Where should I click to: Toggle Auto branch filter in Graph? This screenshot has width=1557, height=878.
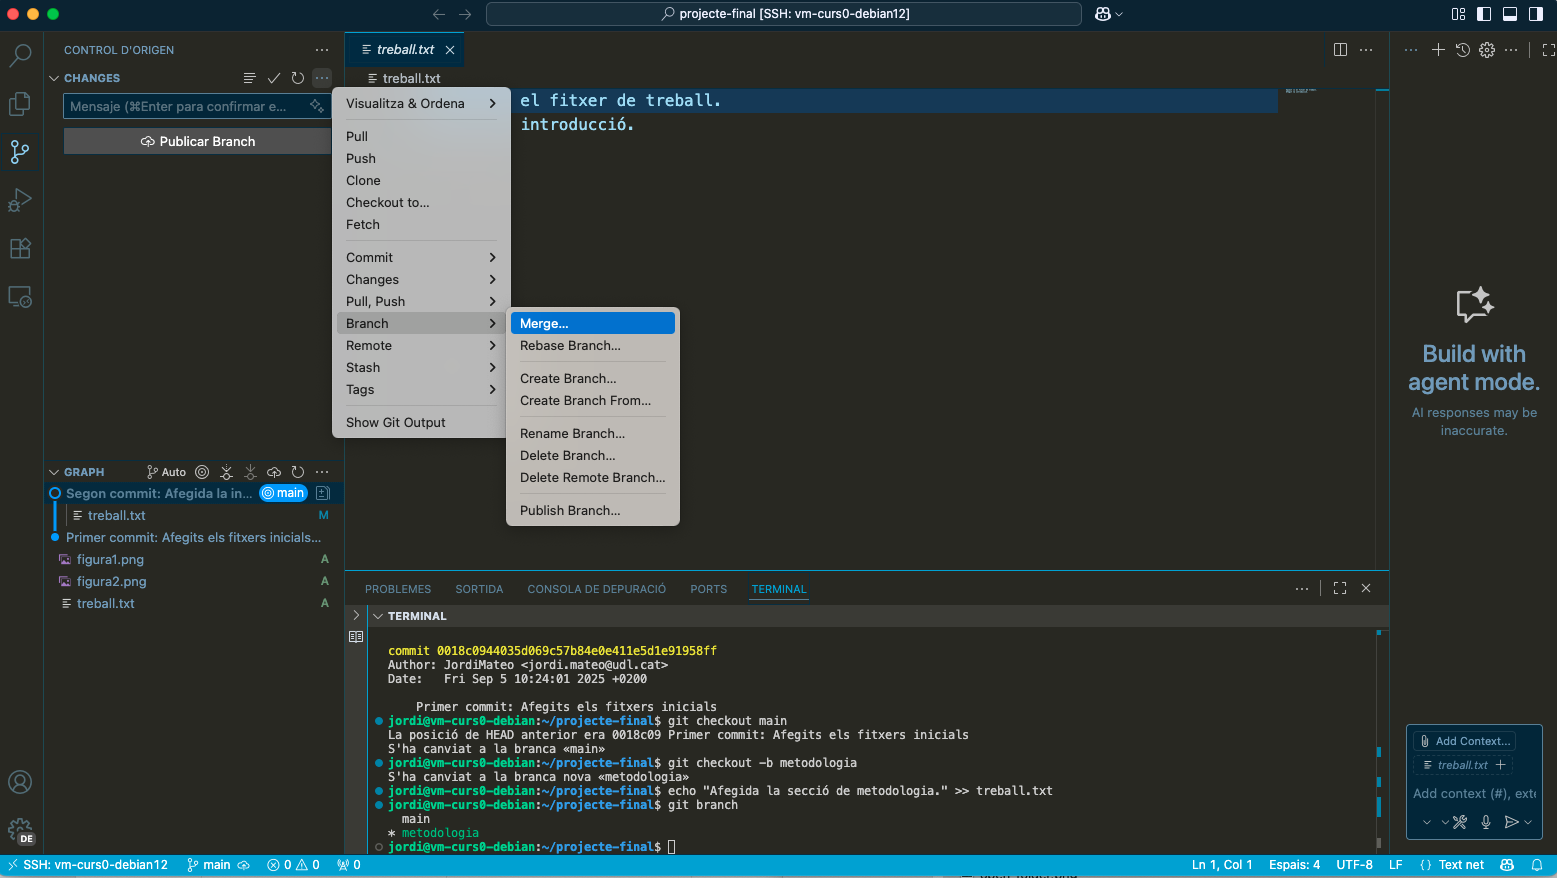(167, 472)
